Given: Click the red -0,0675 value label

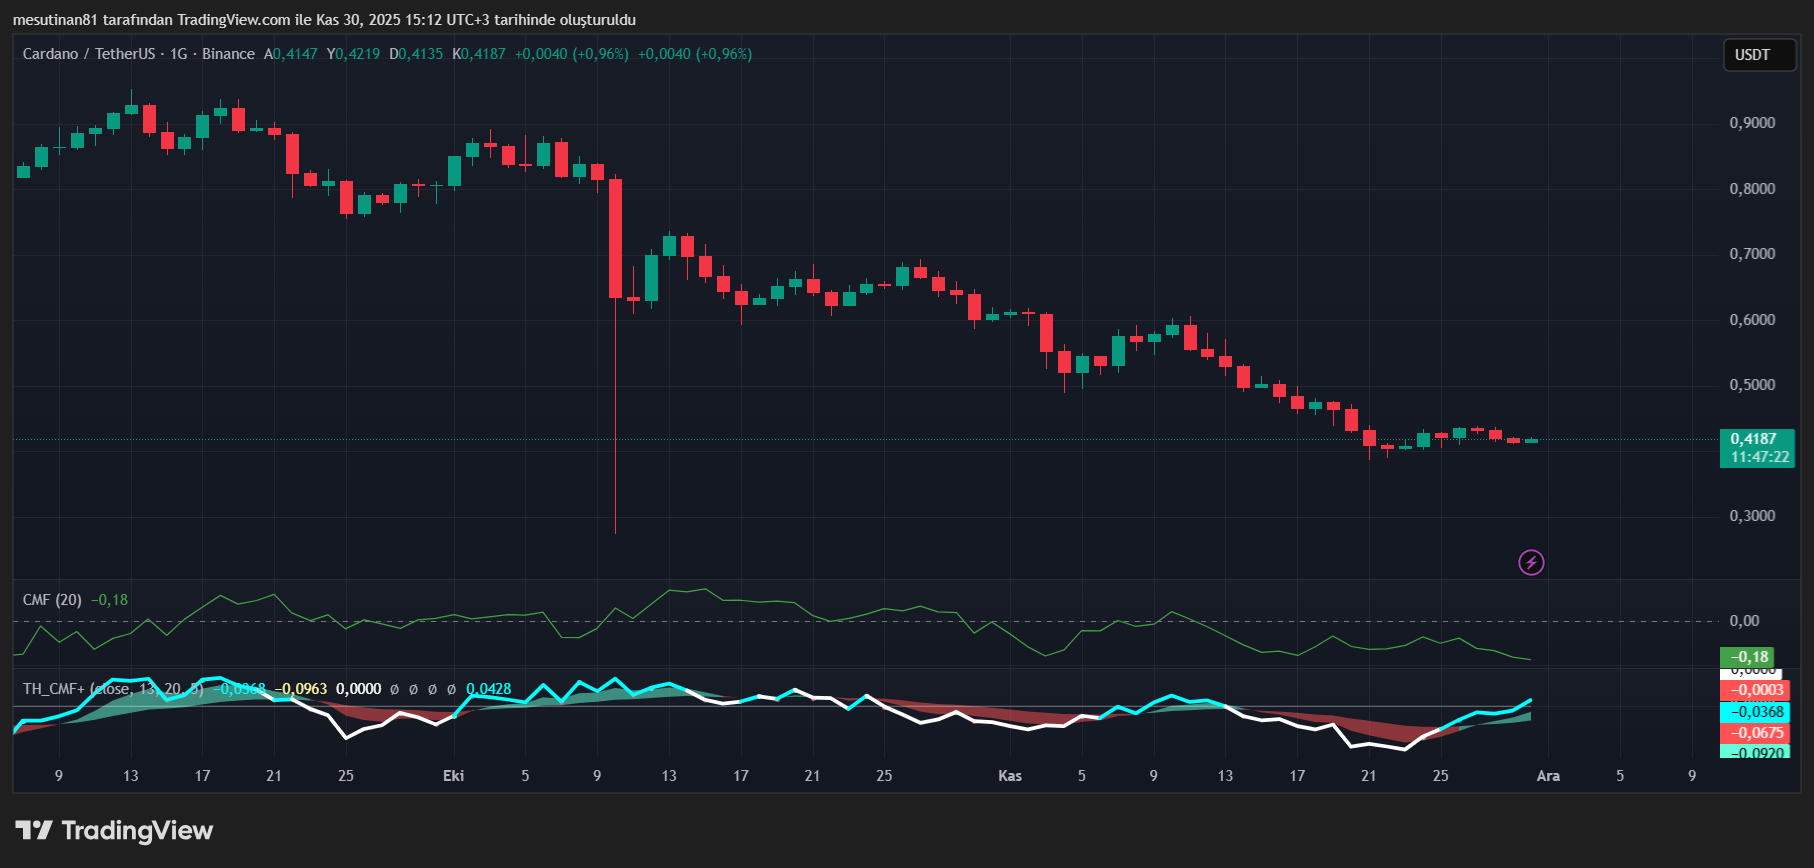Looking at the screenshot, I should 1756,733.
